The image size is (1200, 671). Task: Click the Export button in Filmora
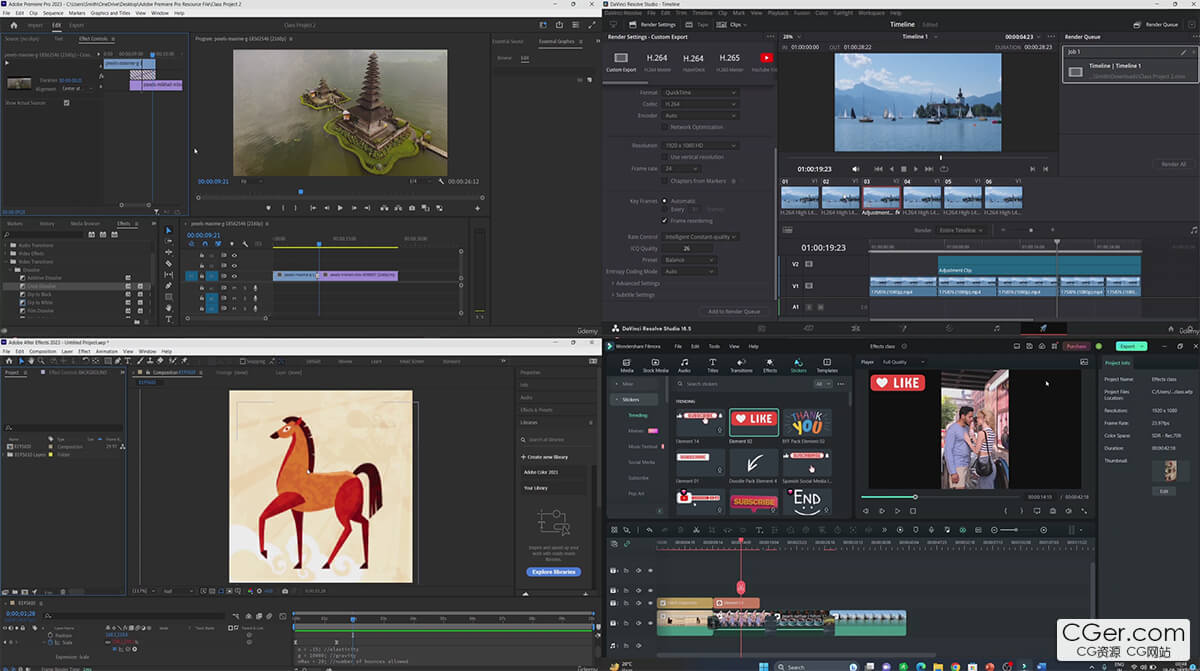coord(1130,346)
